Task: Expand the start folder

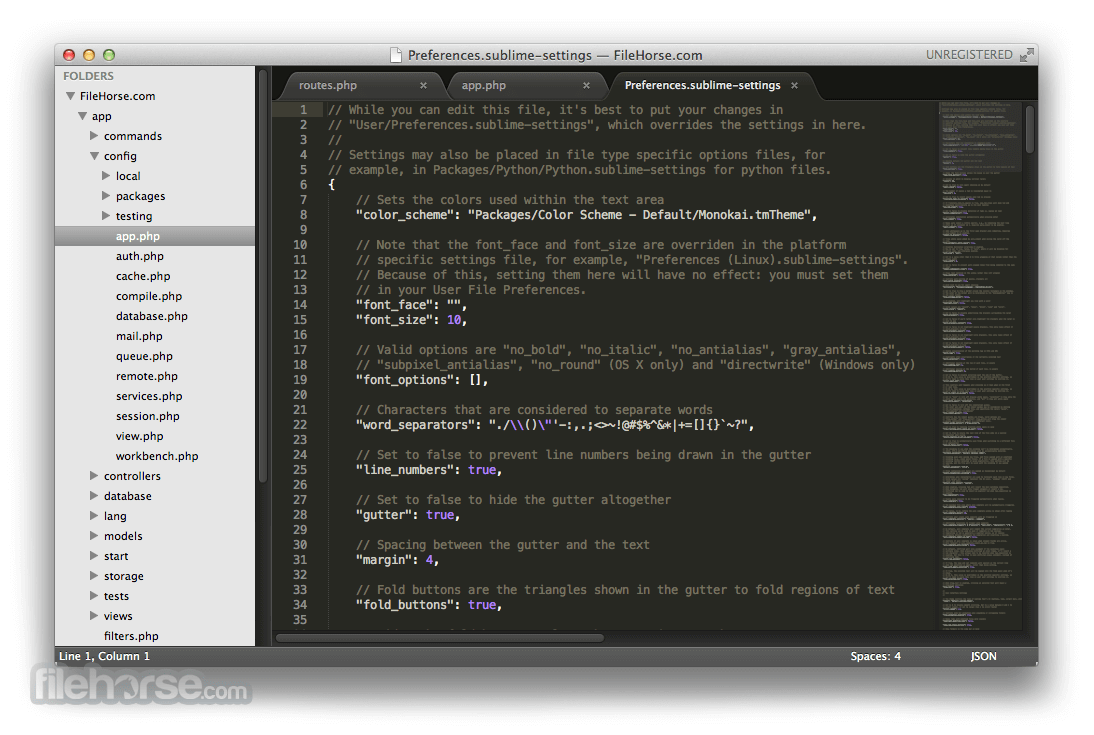Action: (94, 556)
